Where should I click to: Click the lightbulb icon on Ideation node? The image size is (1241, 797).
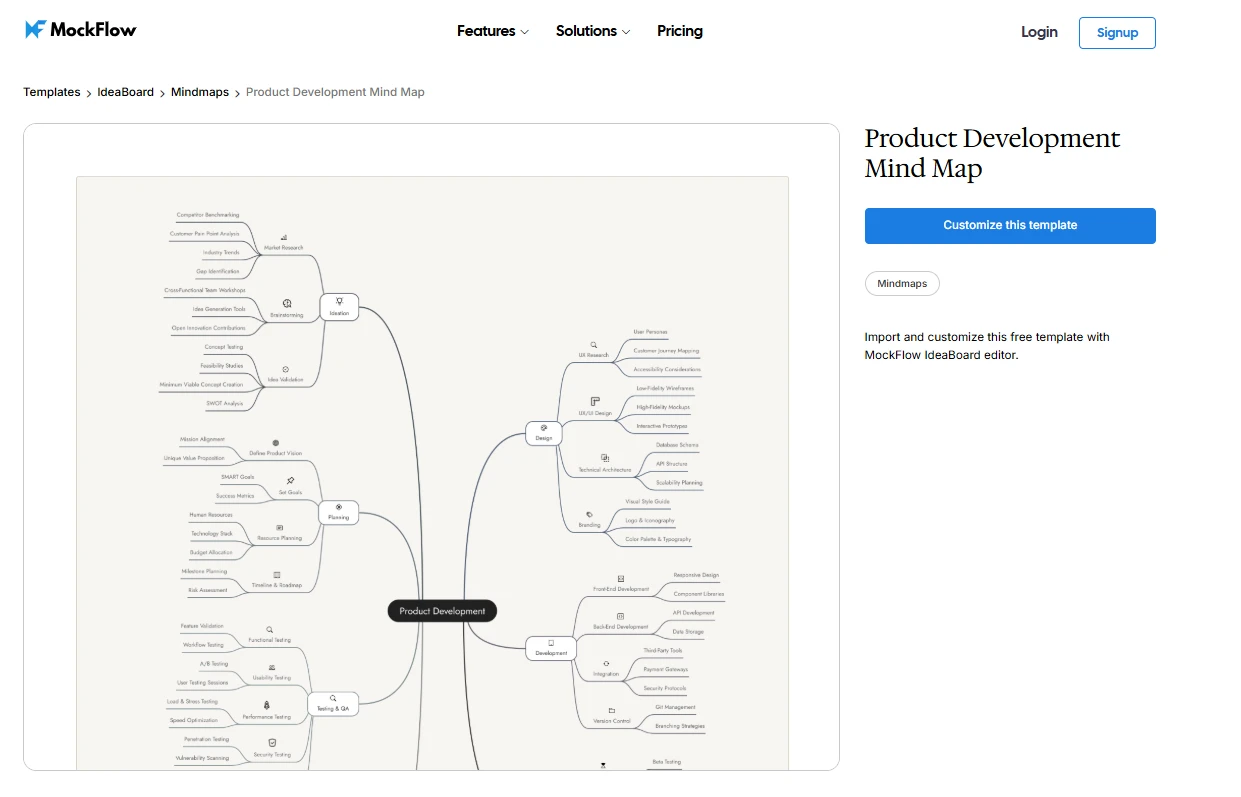(340, 301)
